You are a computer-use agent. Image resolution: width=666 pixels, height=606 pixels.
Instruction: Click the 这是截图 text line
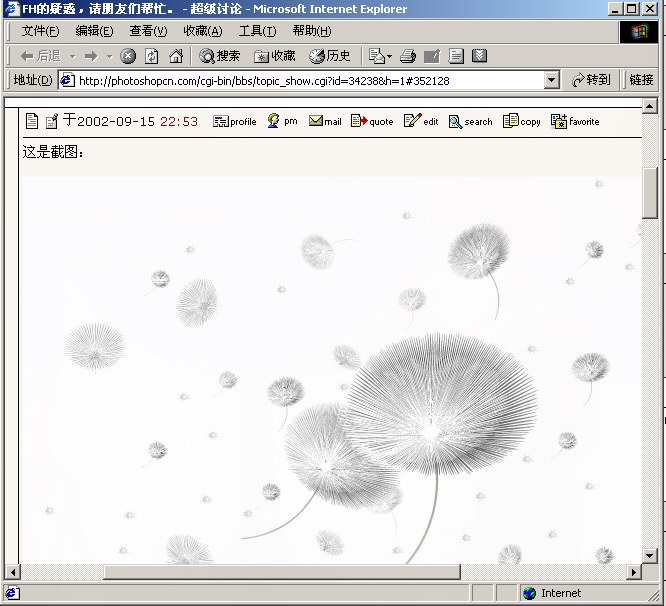[53, 152]
